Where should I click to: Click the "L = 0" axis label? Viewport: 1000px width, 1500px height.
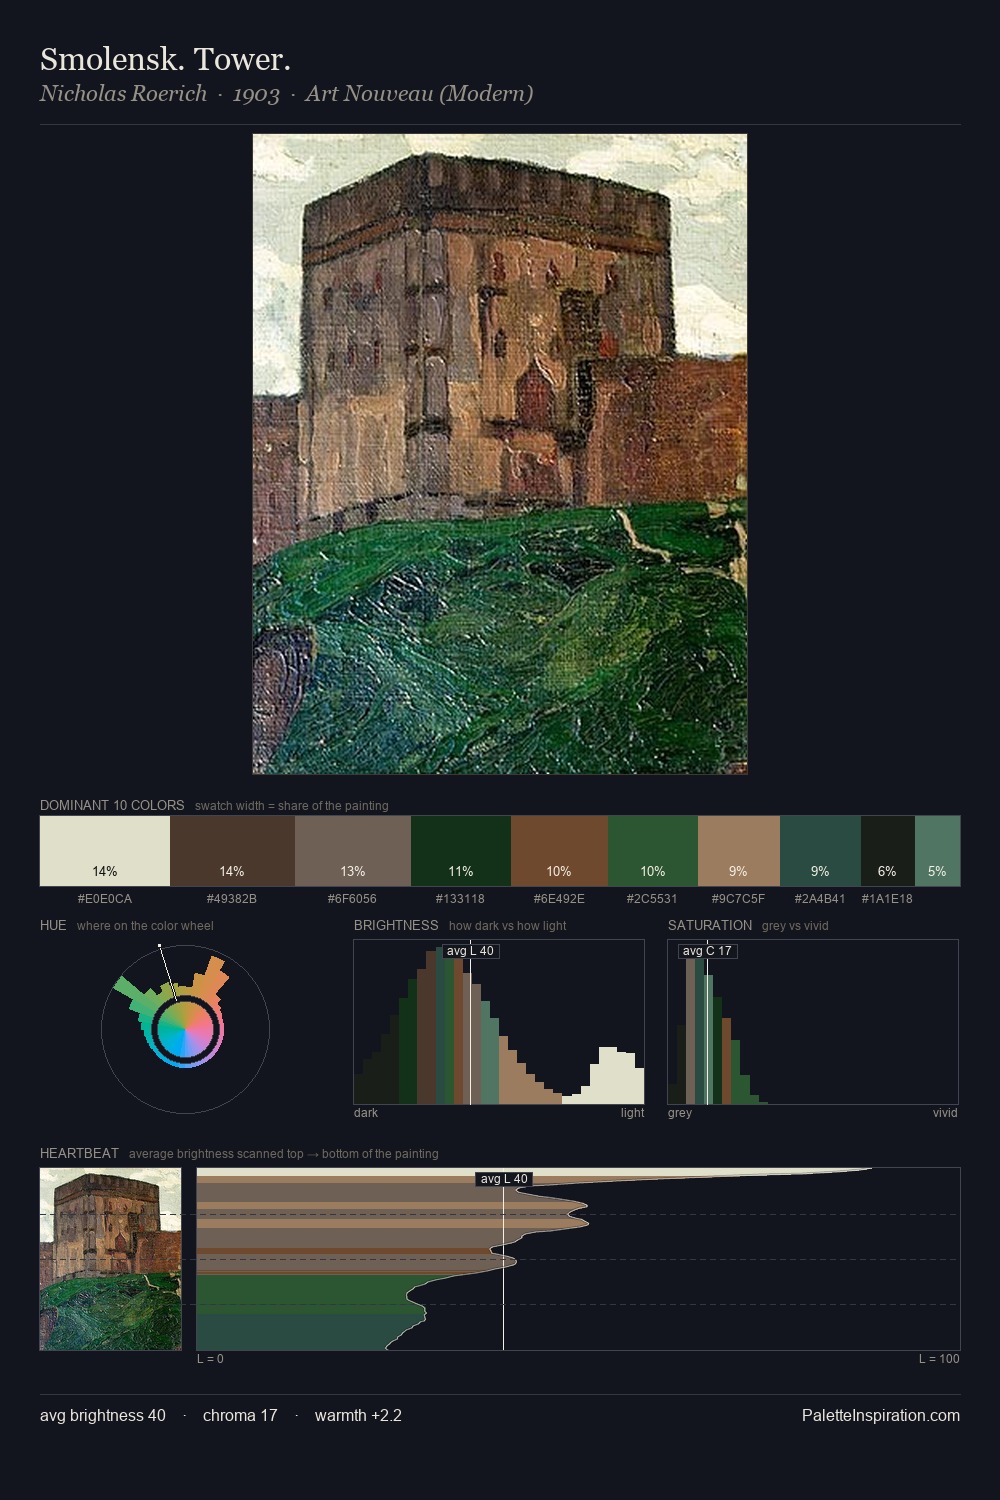210,1359
